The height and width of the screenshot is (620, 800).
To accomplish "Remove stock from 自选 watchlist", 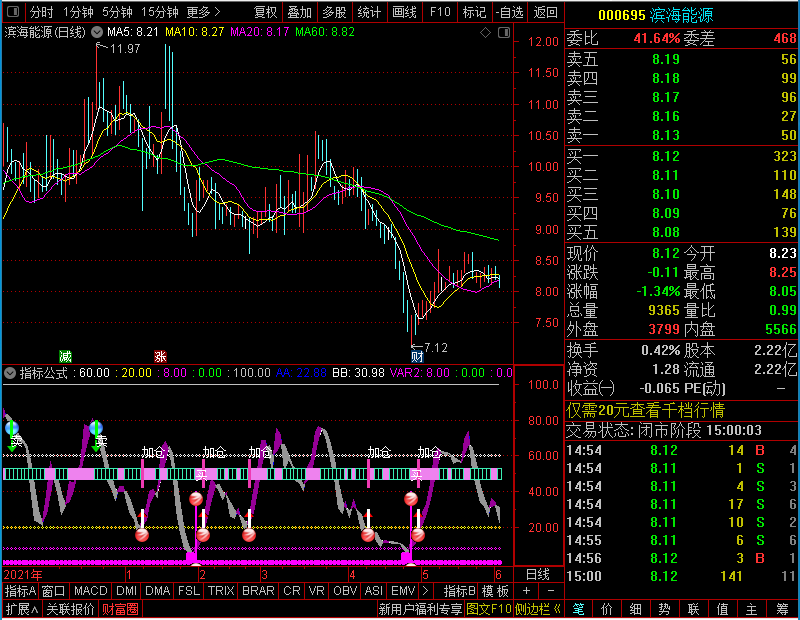I will coord(509,12).
